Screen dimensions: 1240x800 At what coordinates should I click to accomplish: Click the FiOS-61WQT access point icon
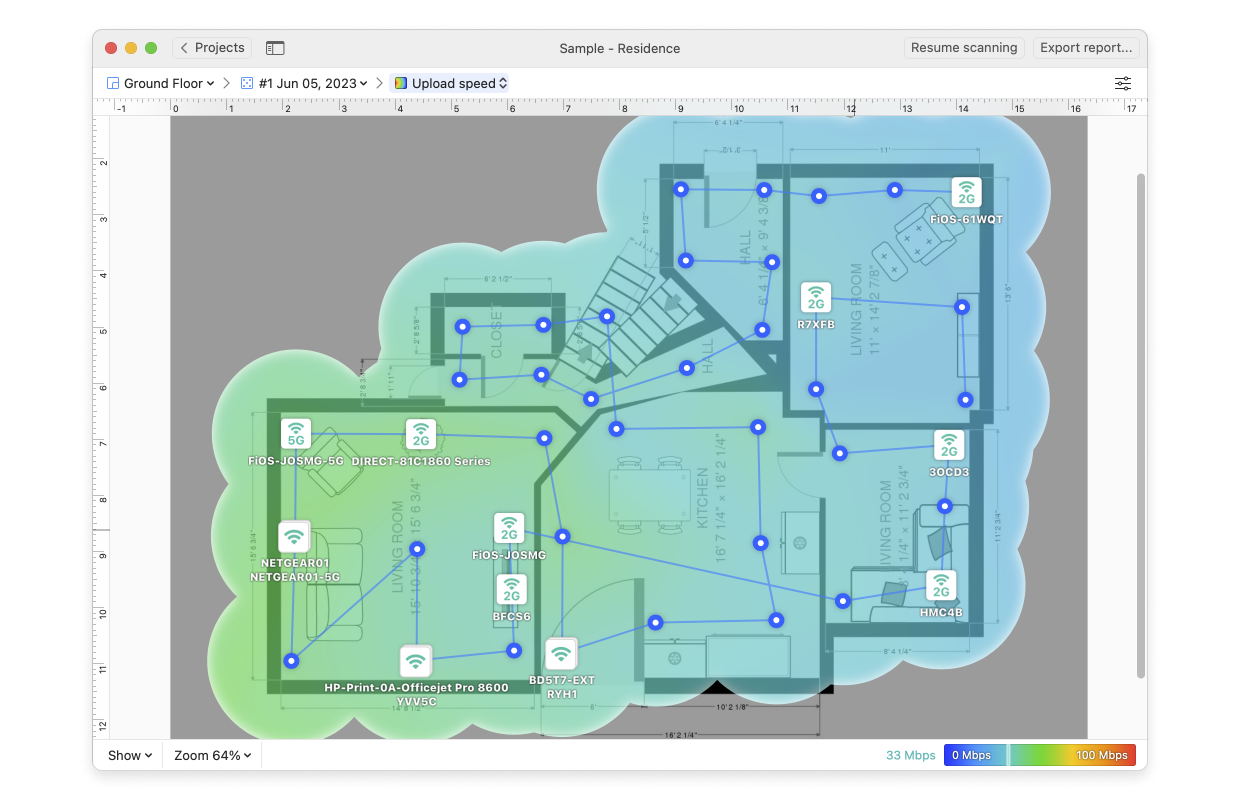966,192
